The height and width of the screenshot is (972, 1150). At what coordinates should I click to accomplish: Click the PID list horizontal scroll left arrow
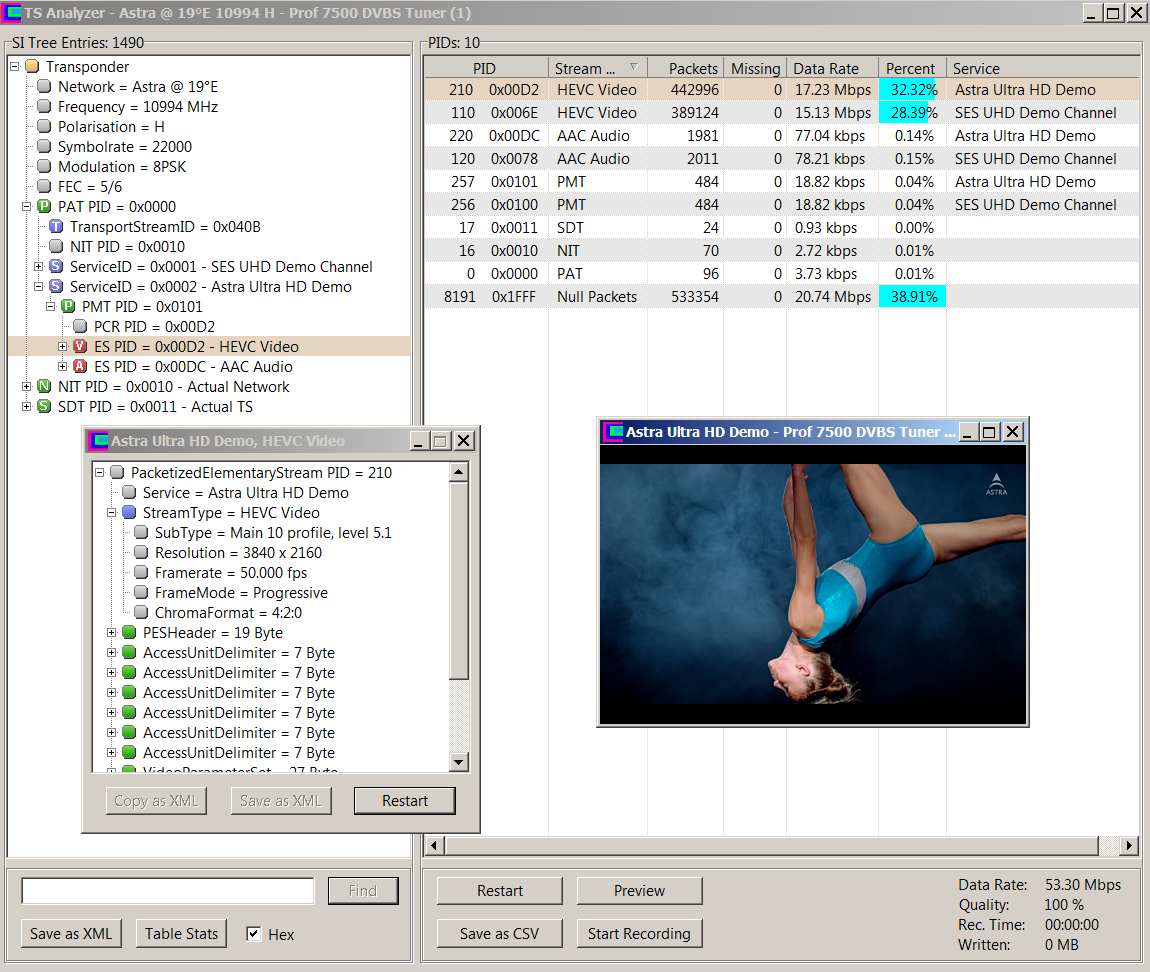coord(434,846)
